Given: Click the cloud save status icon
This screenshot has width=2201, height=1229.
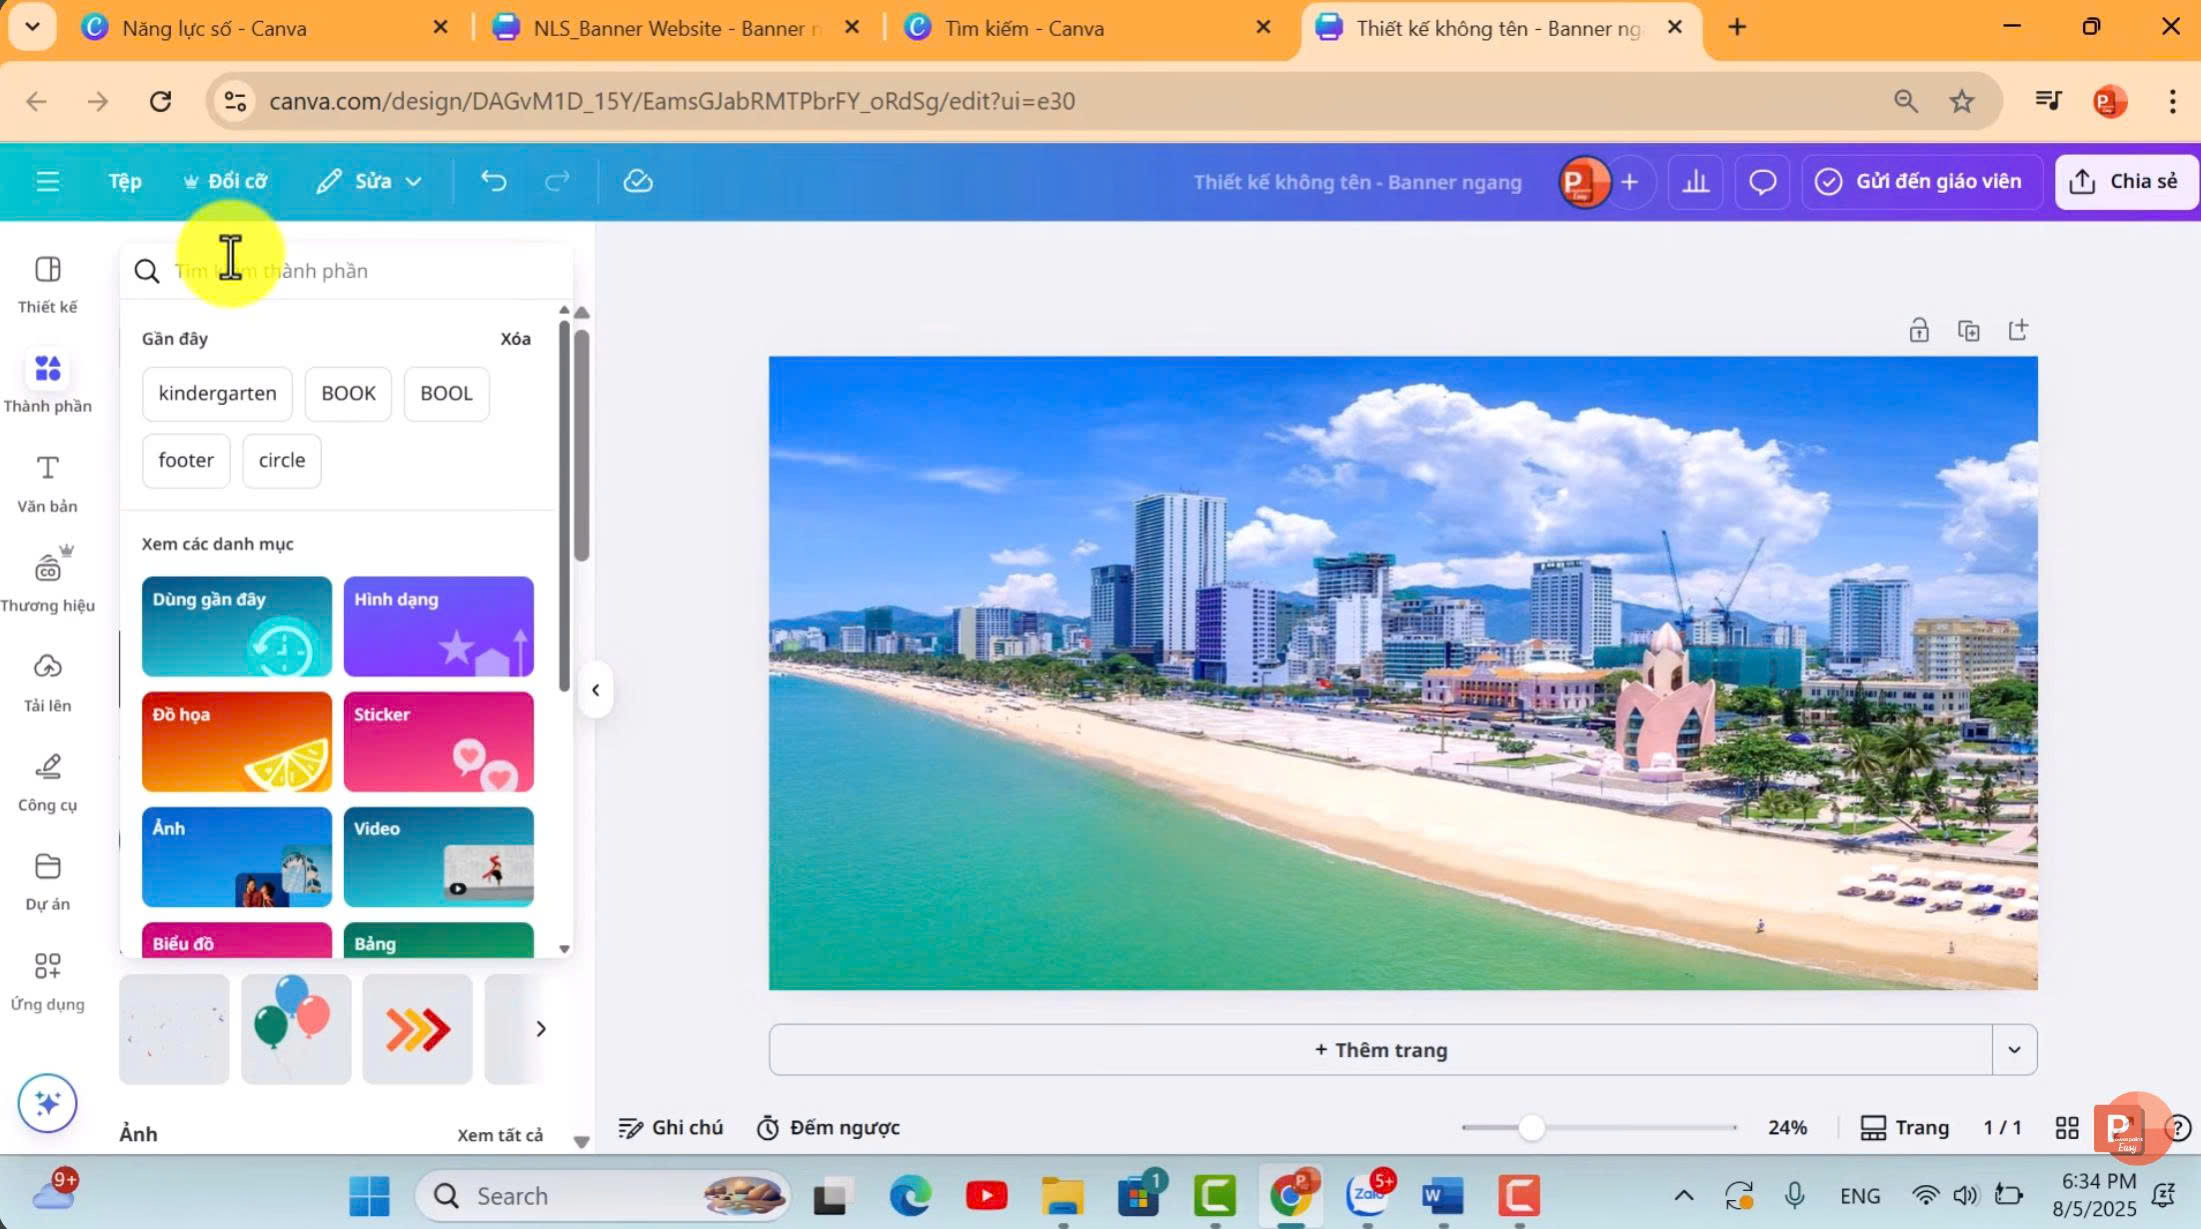Looking at the screenshot, I should [x=637, y=181].
